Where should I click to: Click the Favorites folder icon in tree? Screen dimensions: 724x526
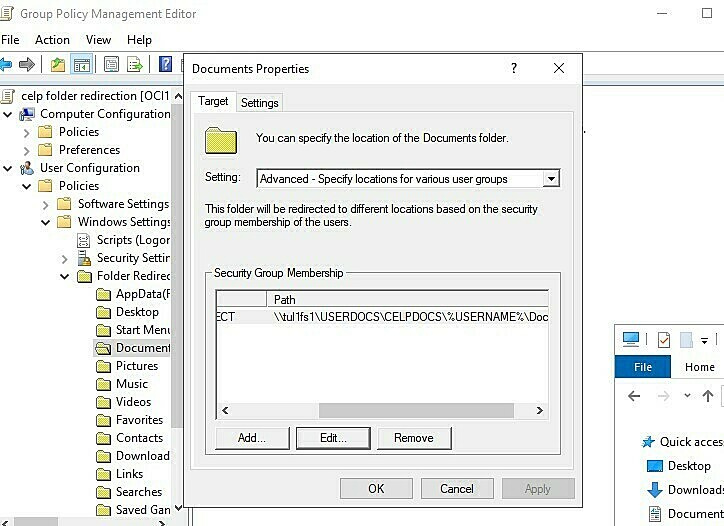tap(103, 420)
